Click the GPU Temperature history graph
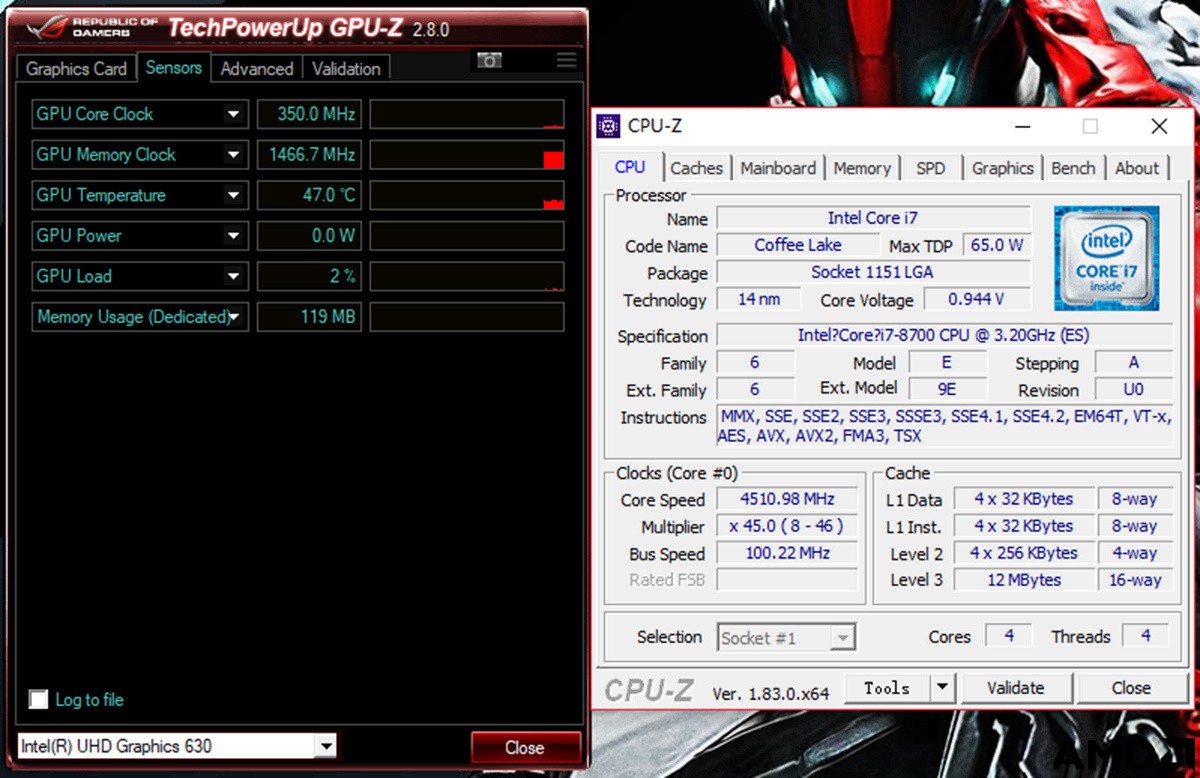 467,195
